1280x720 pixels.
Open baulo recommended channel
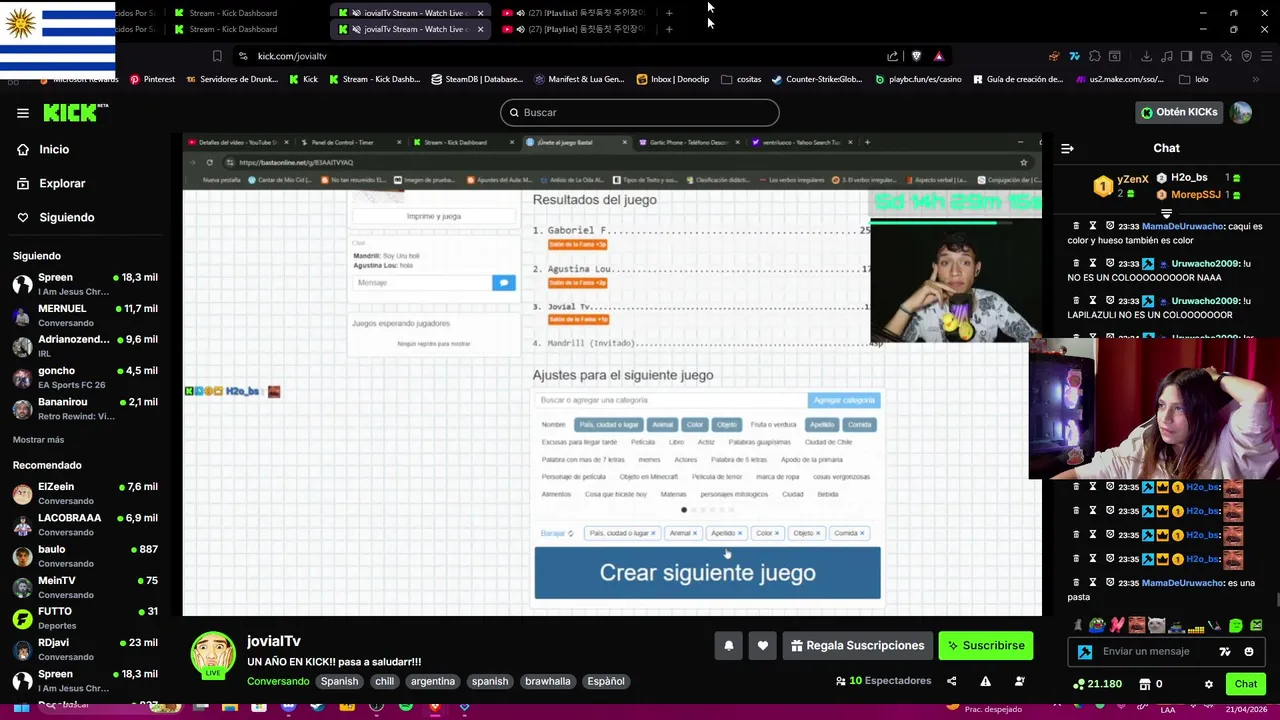tap(84, 555)
